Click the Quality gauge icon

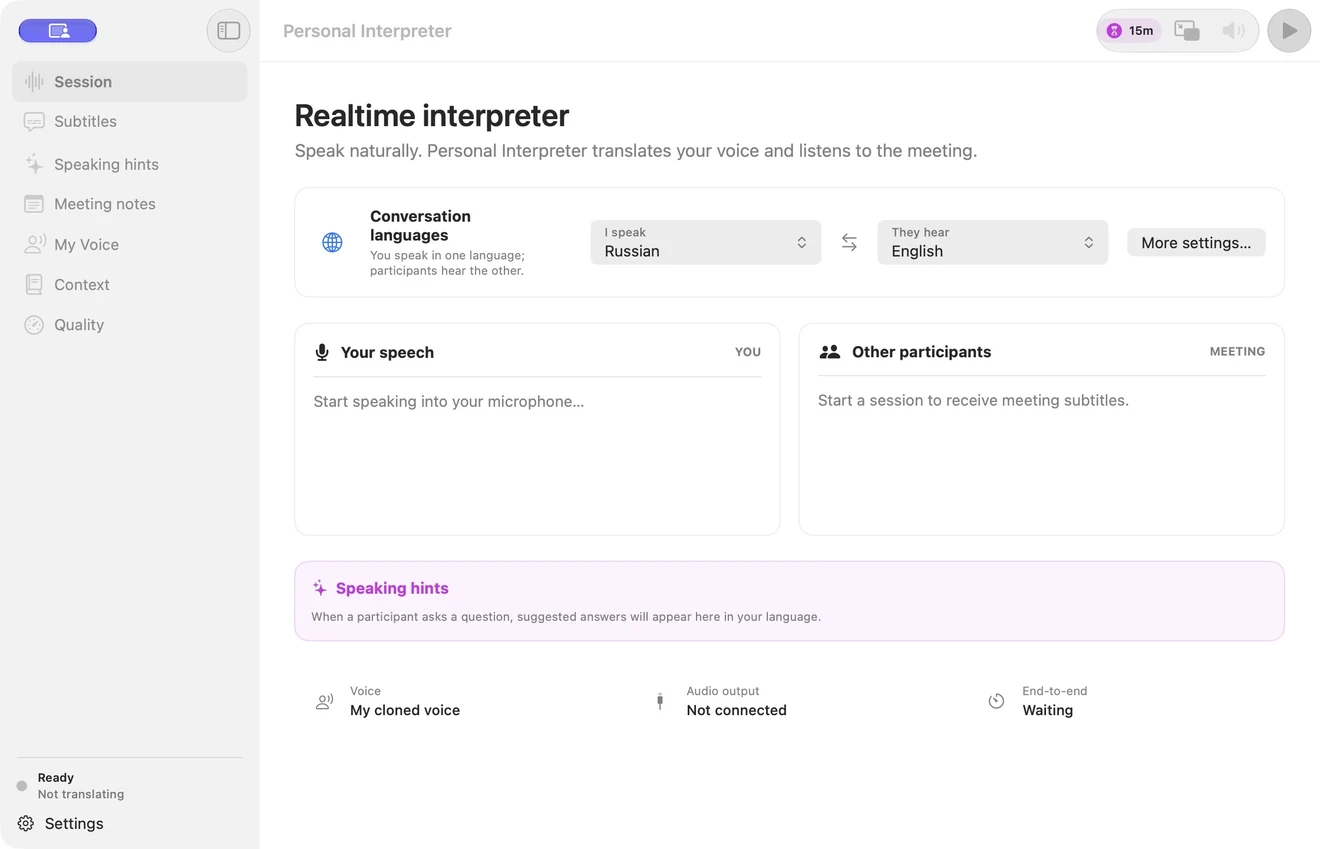coord(34,324)
